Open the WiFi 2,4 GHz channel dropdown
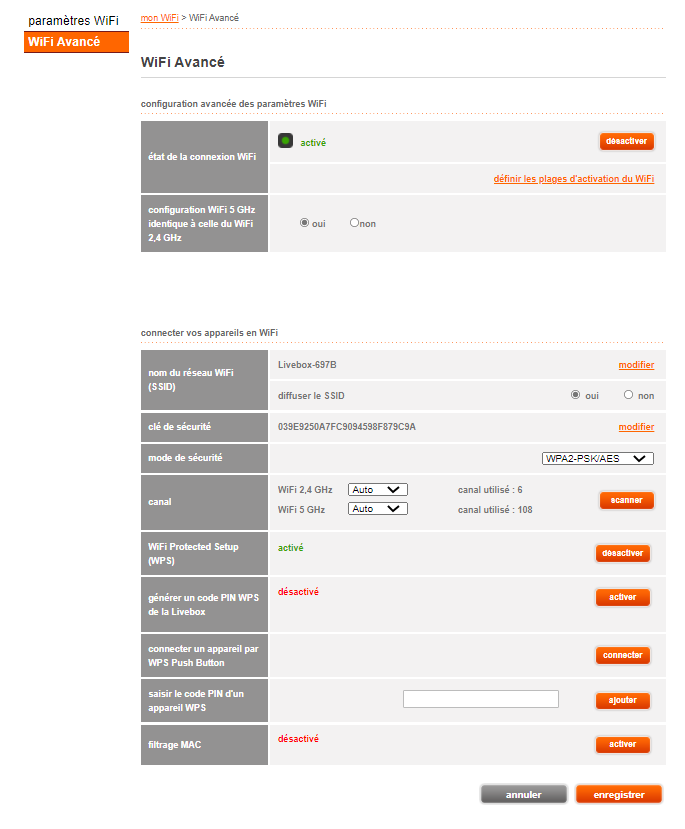The width and height of the screenshot is (685, 829). click(377, 490)
